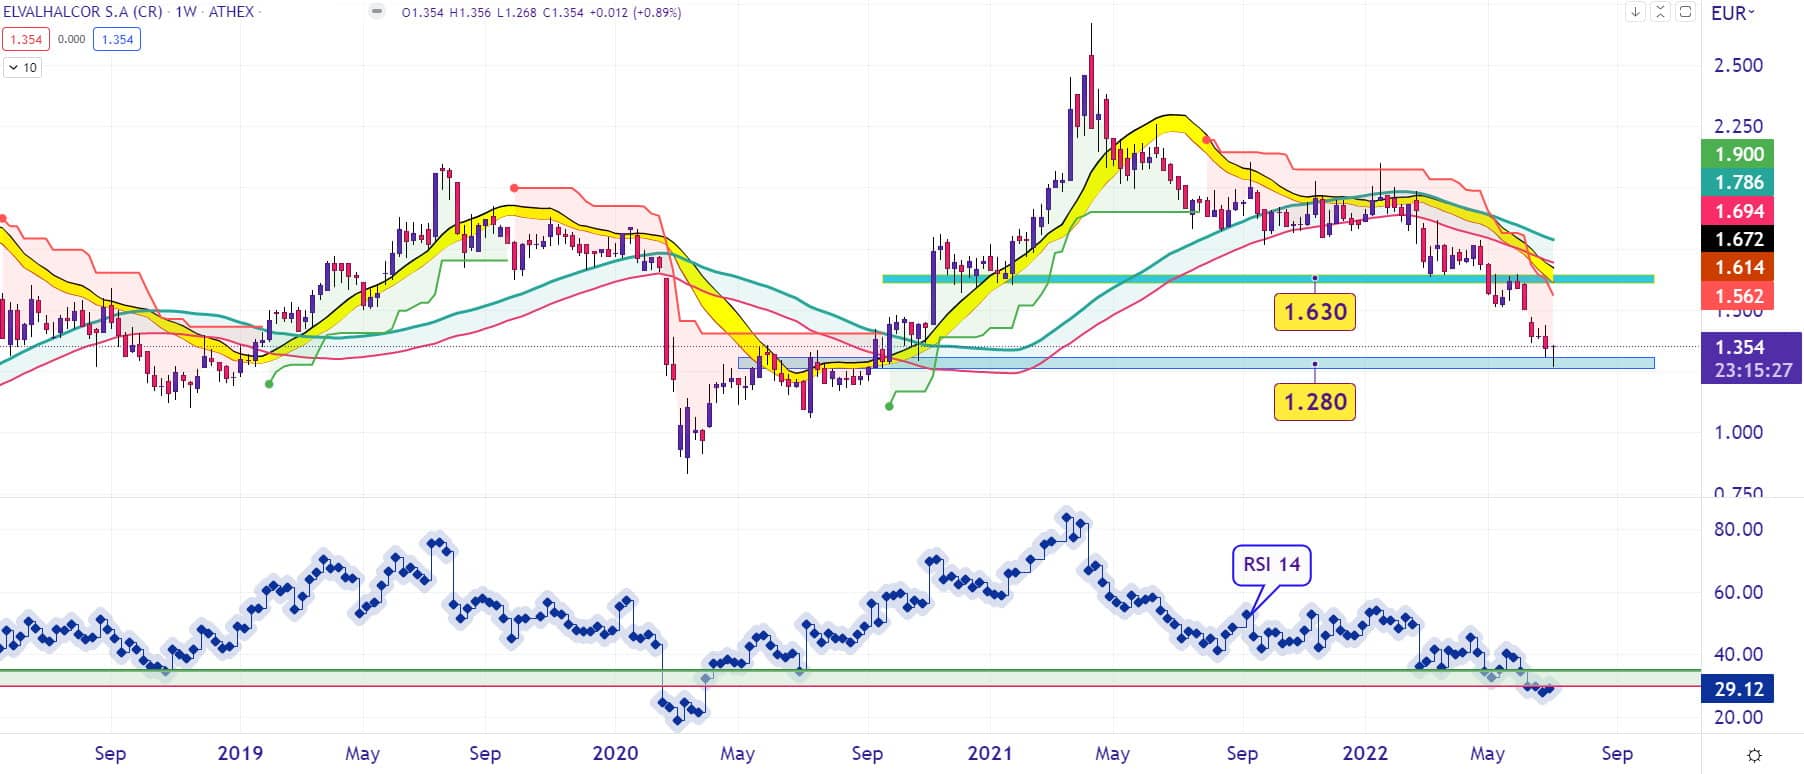Click the ELVALHALCOR S.A (CR) symbol title

point(82,12)
